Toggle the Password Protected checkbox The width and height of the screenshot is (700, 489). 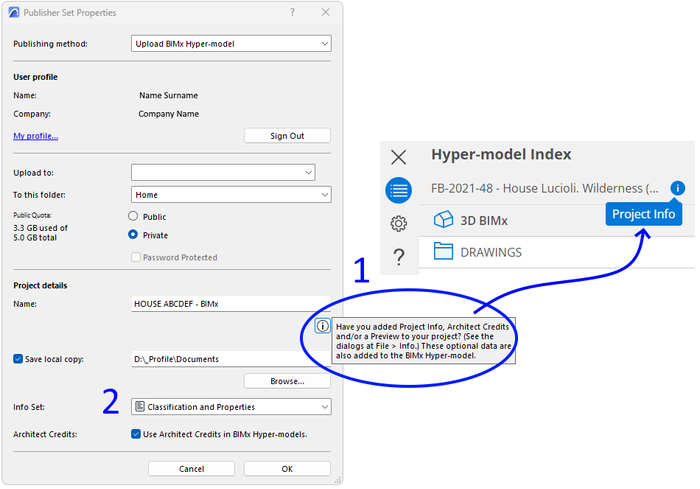136,257
